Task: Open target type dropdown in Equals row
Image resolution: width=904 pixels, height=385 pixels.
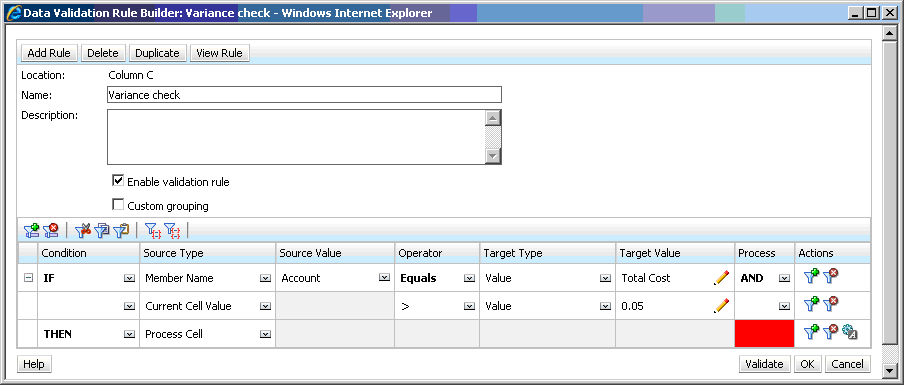Action: pyautogui.click(x=605, y=278)
